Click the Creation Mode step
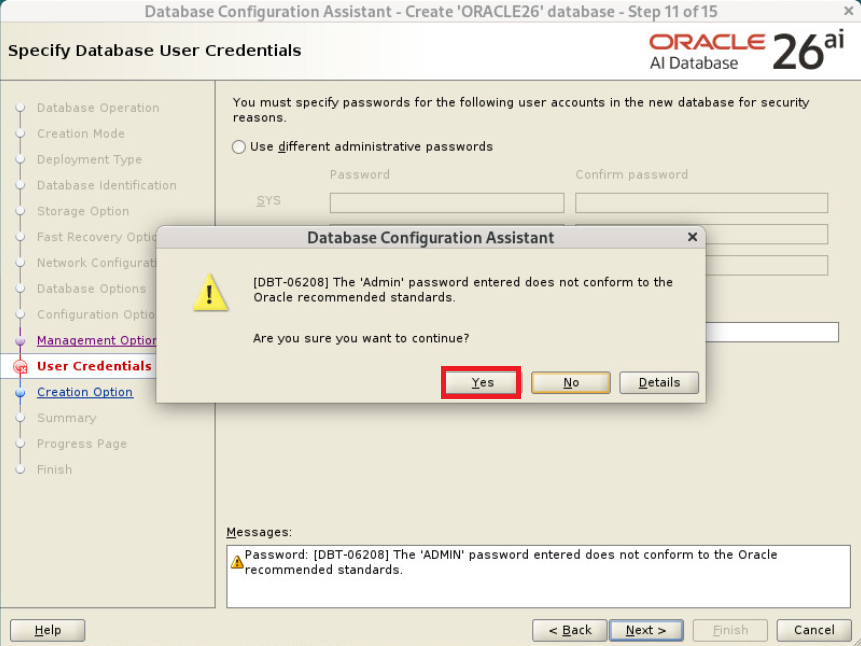861x646 pixels. pyautogui.click(x=81, y=133)
